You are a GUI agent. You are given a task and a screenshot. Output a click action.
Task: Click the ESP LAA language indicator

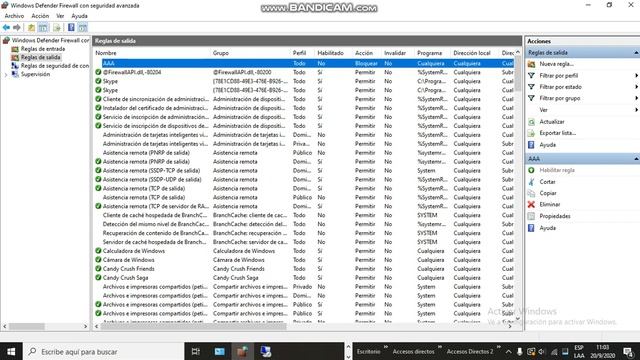click(x=579, y=351)
